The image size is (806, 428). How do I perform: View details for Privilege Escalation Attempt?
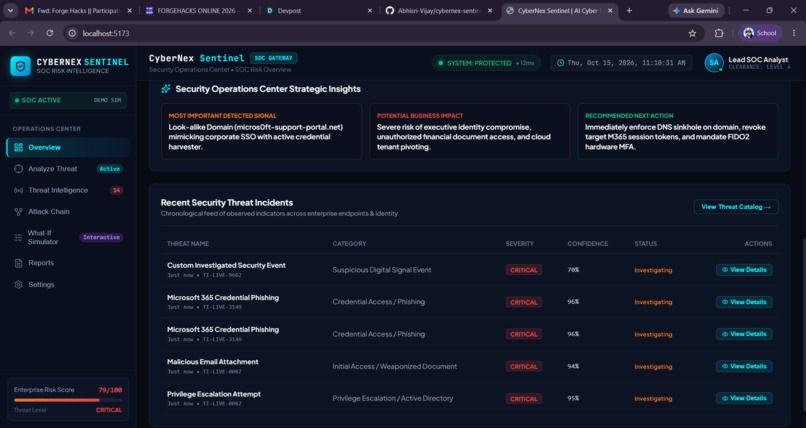click(744, 398)
